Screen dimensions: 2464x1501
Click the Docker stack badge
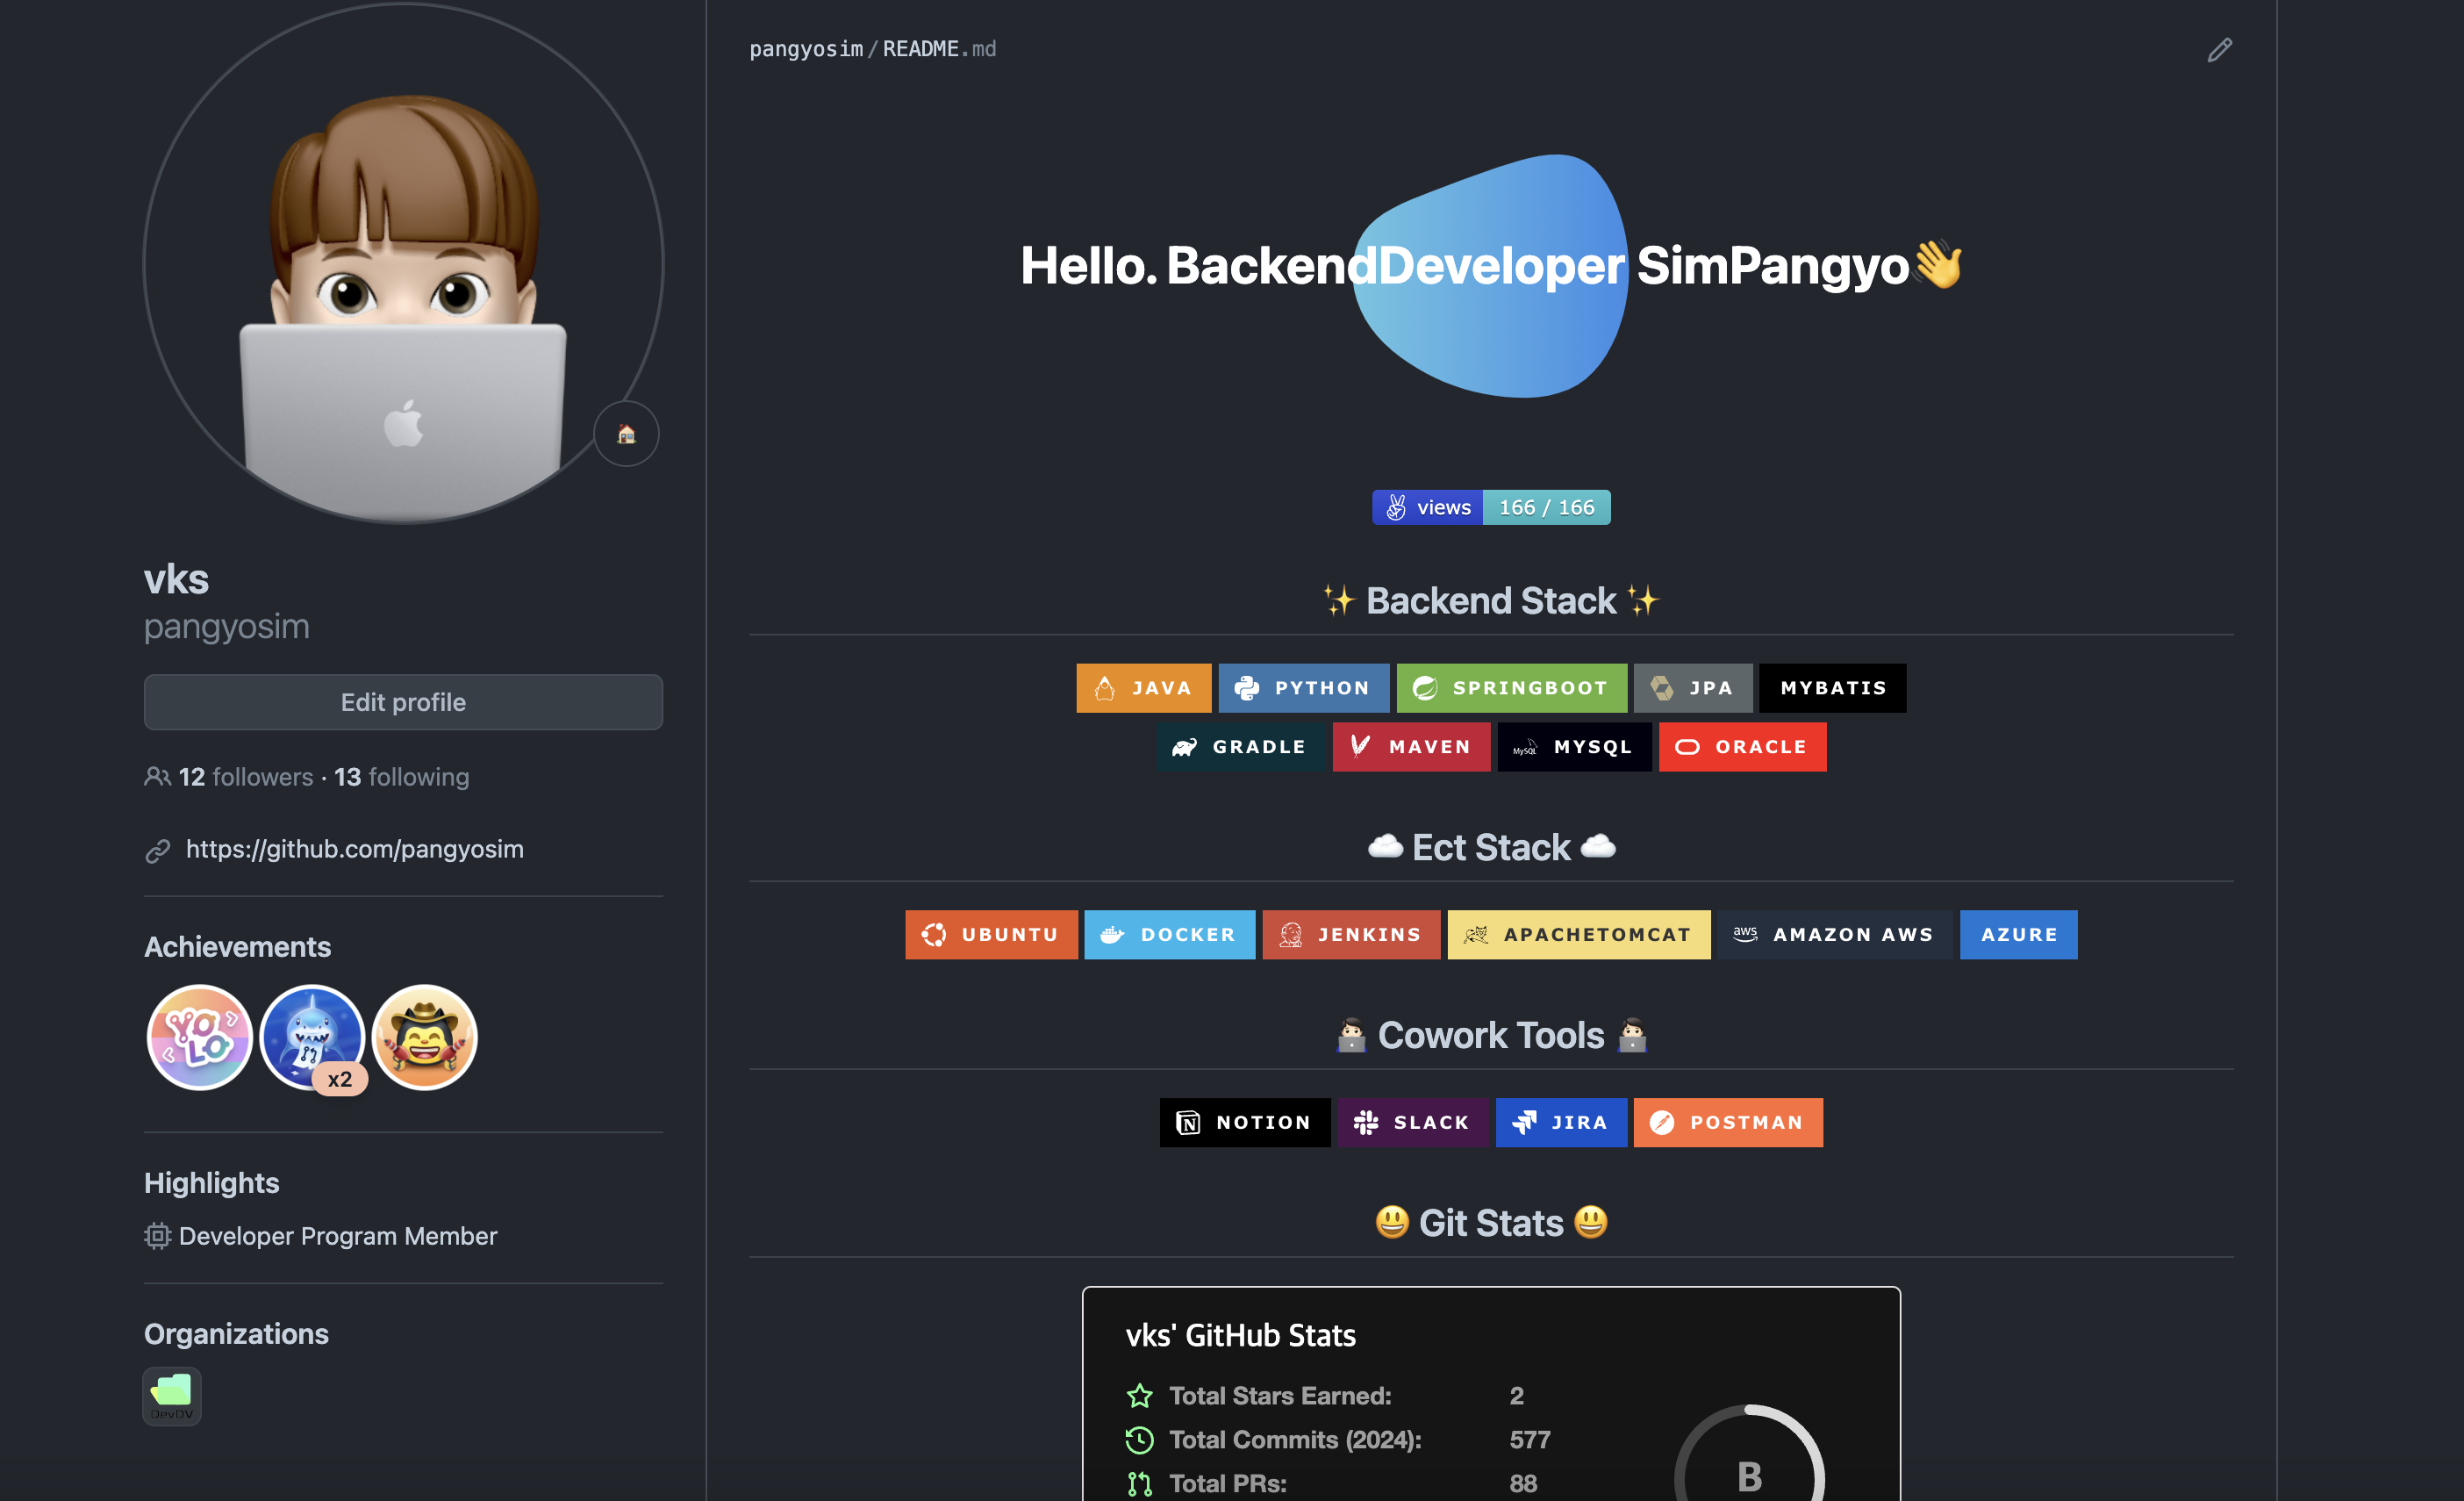click(1169, 935)
